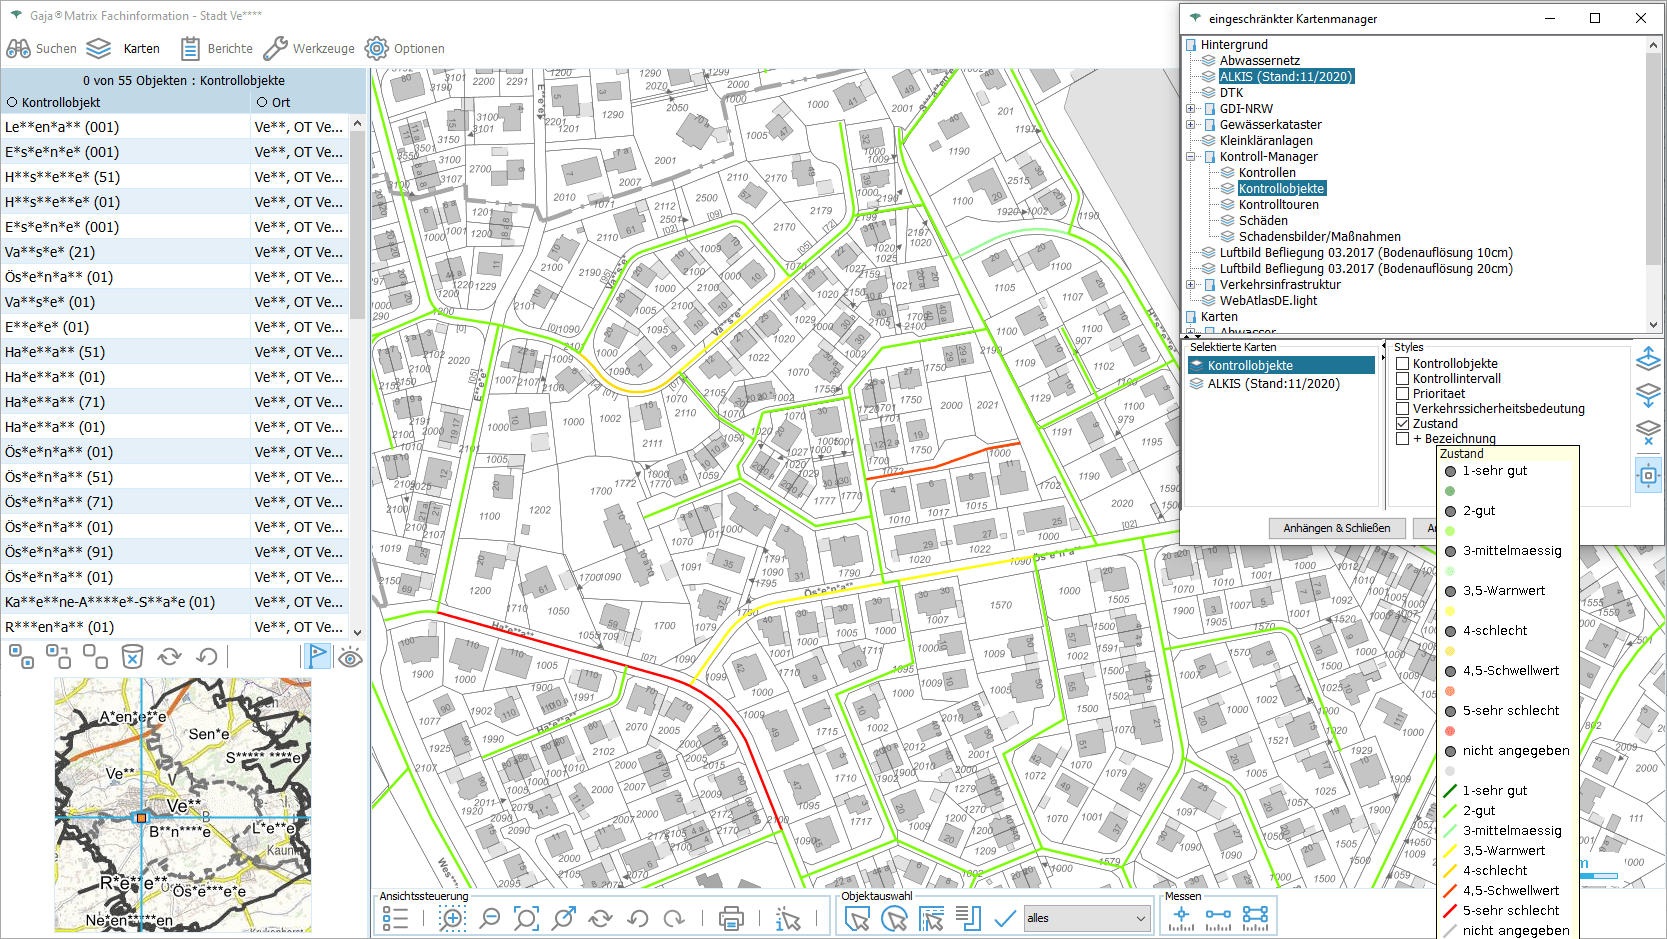Open the Werkzeuge menu
Viewport: 1667px width, 939px height.
point(309,48)
